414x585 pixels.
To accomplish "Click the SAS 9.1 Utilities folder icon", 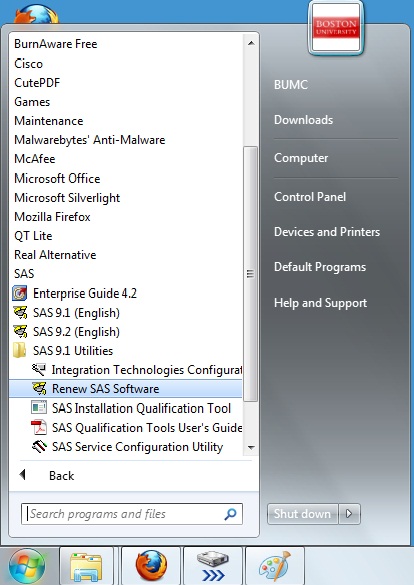I will (x=19, y=351).
